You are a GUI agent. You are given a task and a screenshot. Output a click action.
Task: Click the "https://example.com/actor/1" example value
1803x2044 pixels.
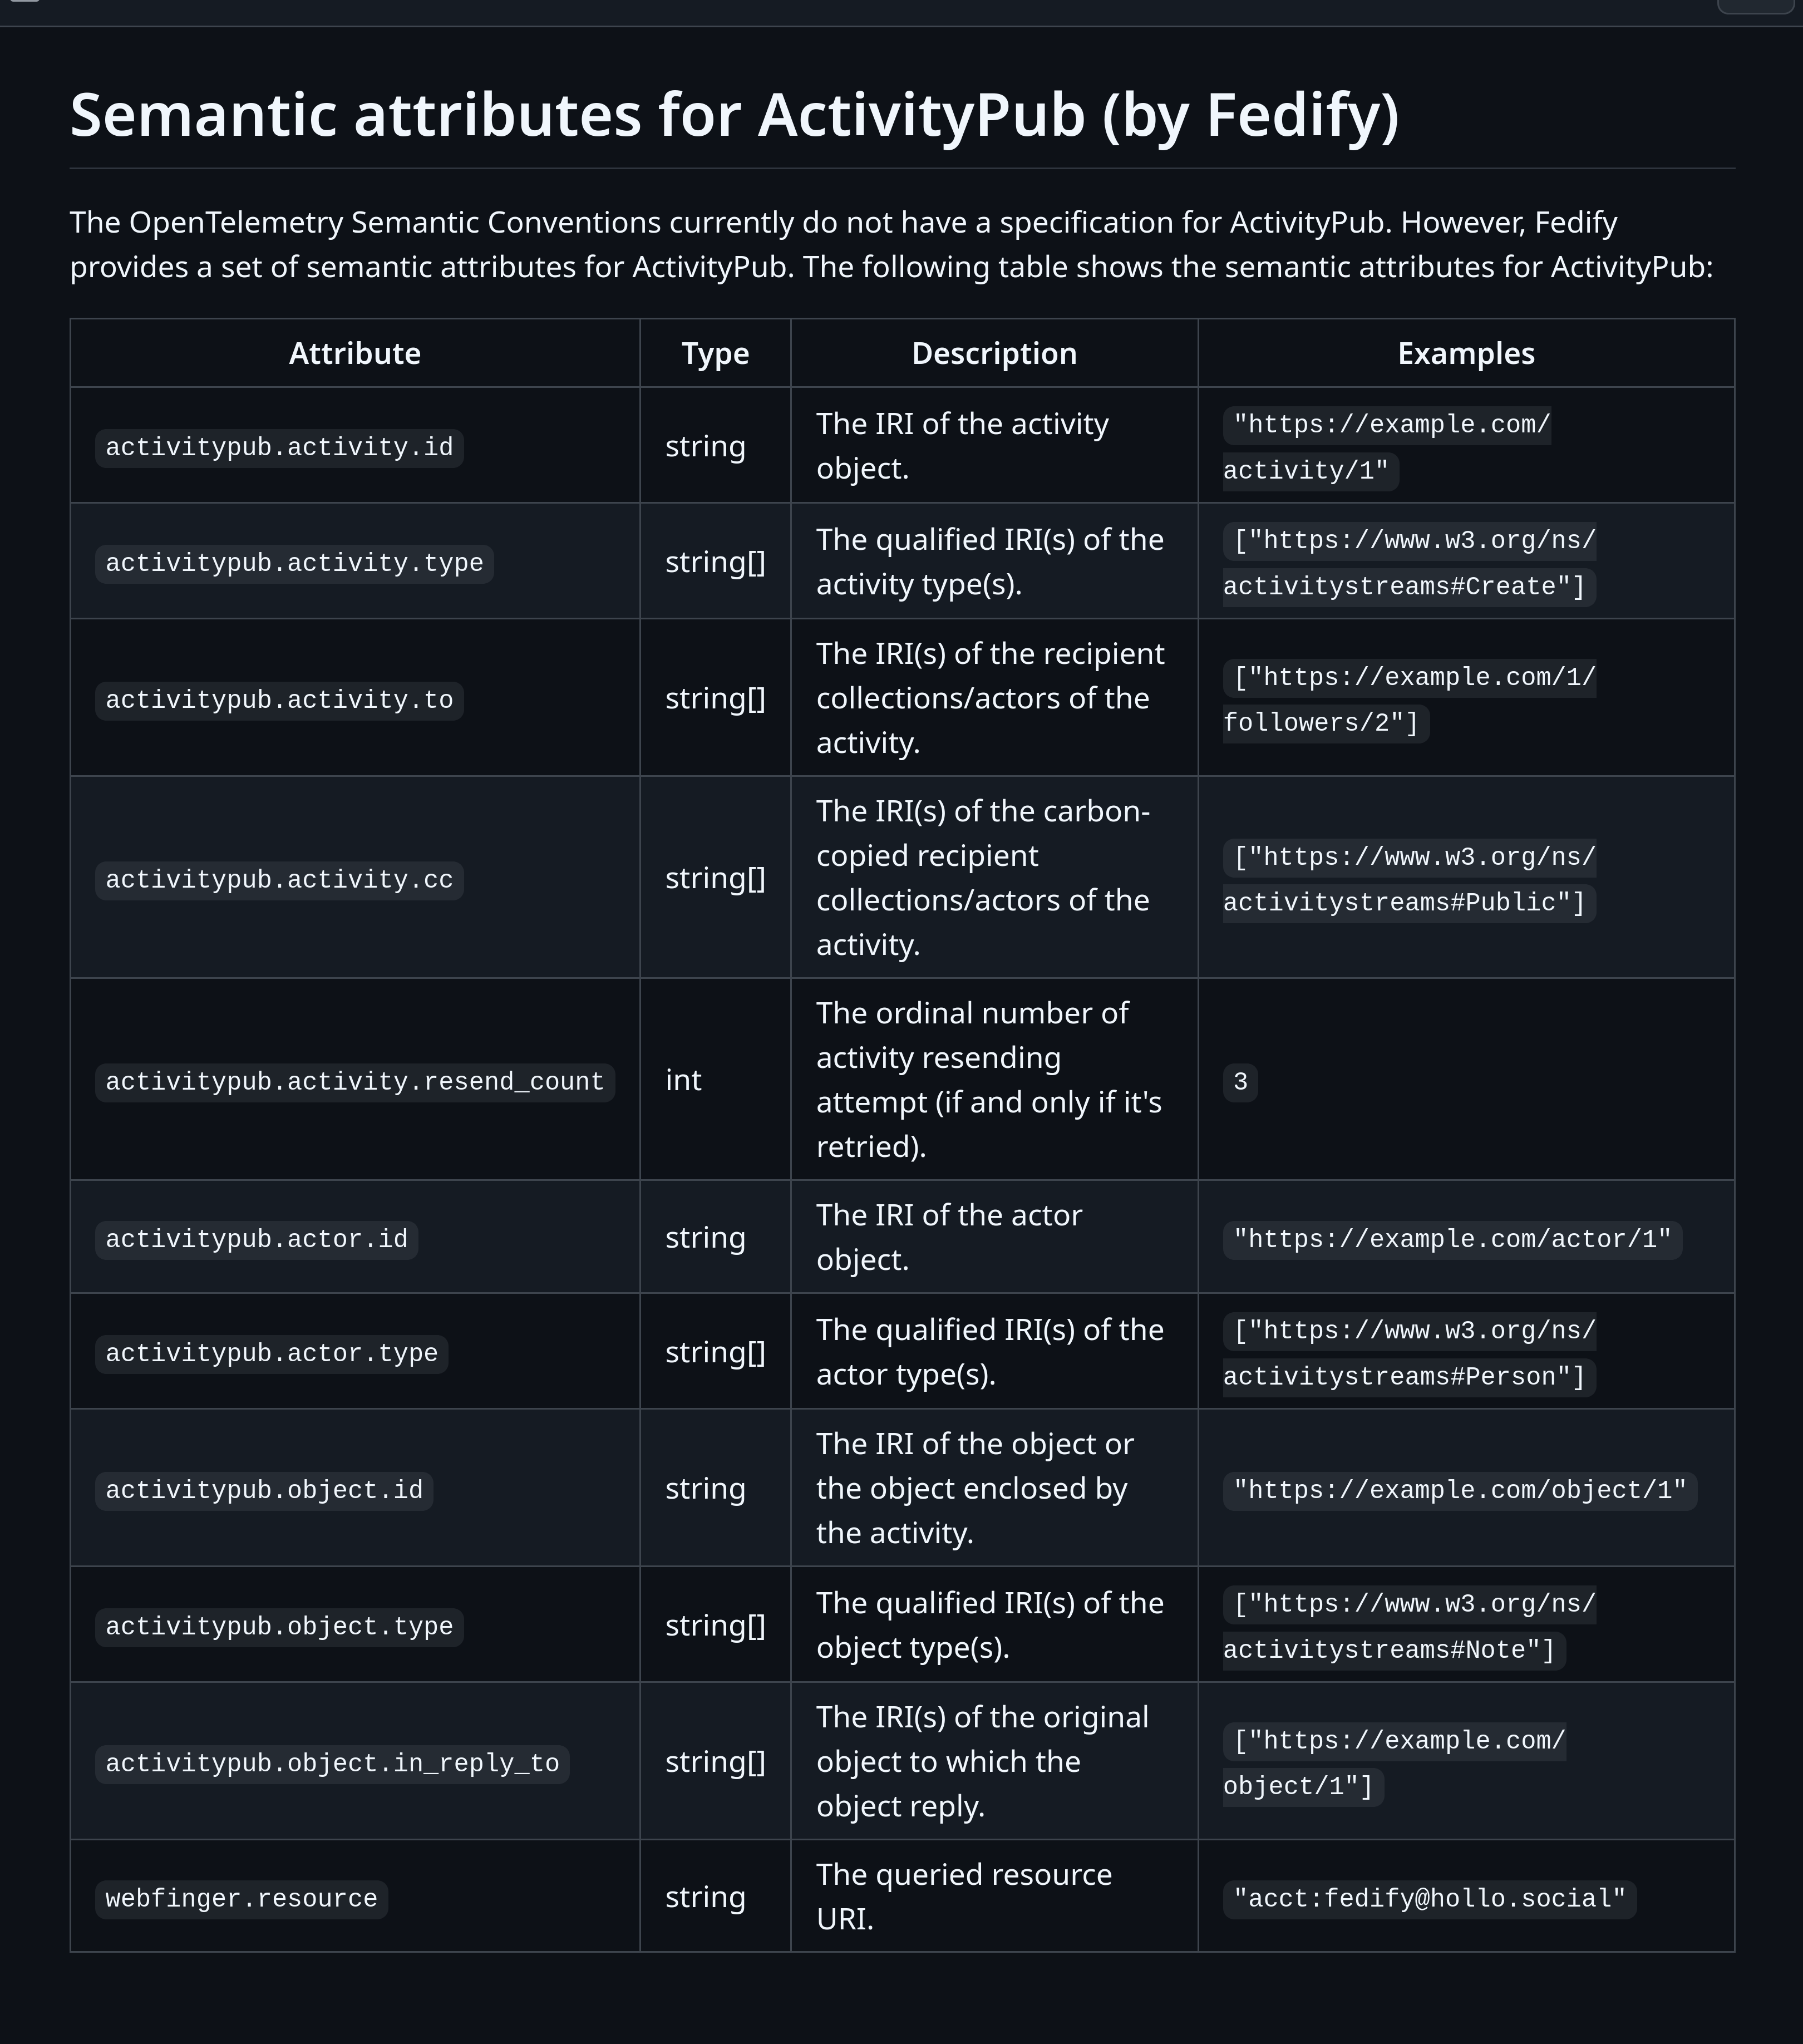[x=1452, y=1240]
